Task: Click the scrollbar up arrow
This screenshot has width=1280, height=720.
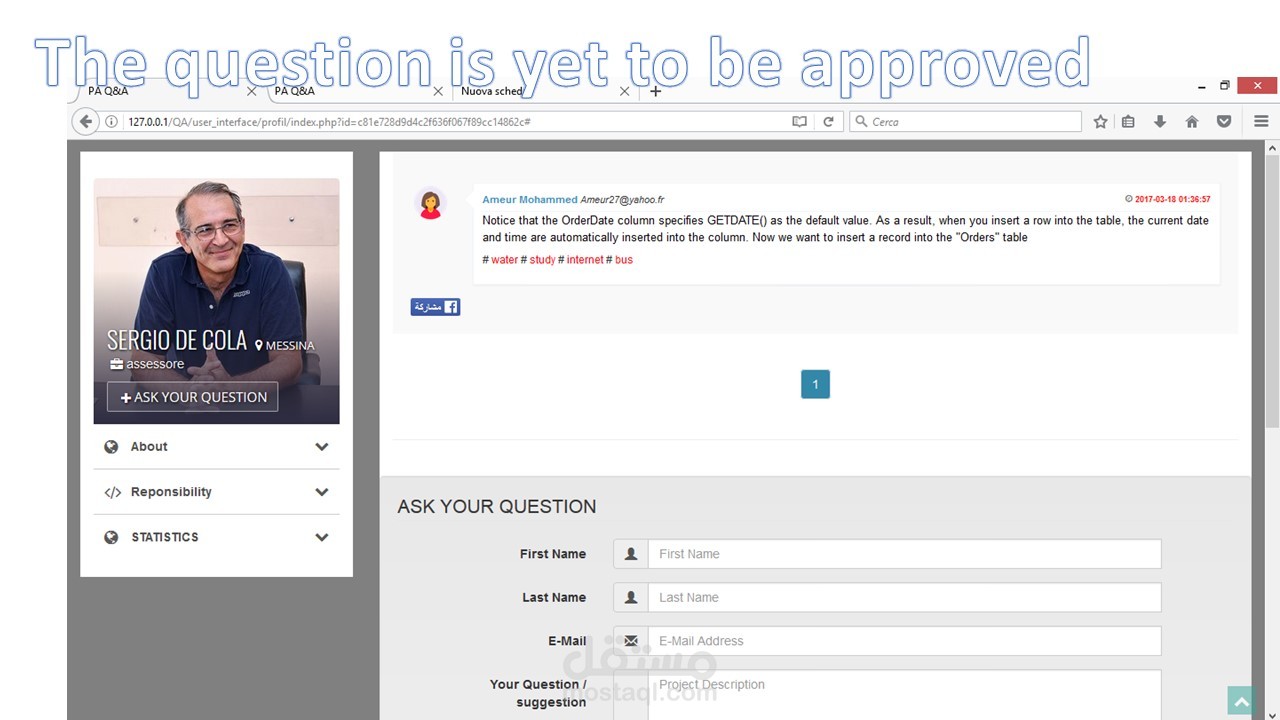Action: [1272, 148]
